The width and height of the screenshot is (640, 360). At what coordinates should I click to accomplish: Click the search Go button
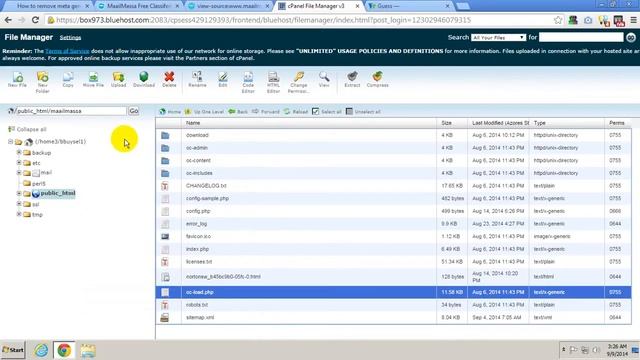coord(631,38)
